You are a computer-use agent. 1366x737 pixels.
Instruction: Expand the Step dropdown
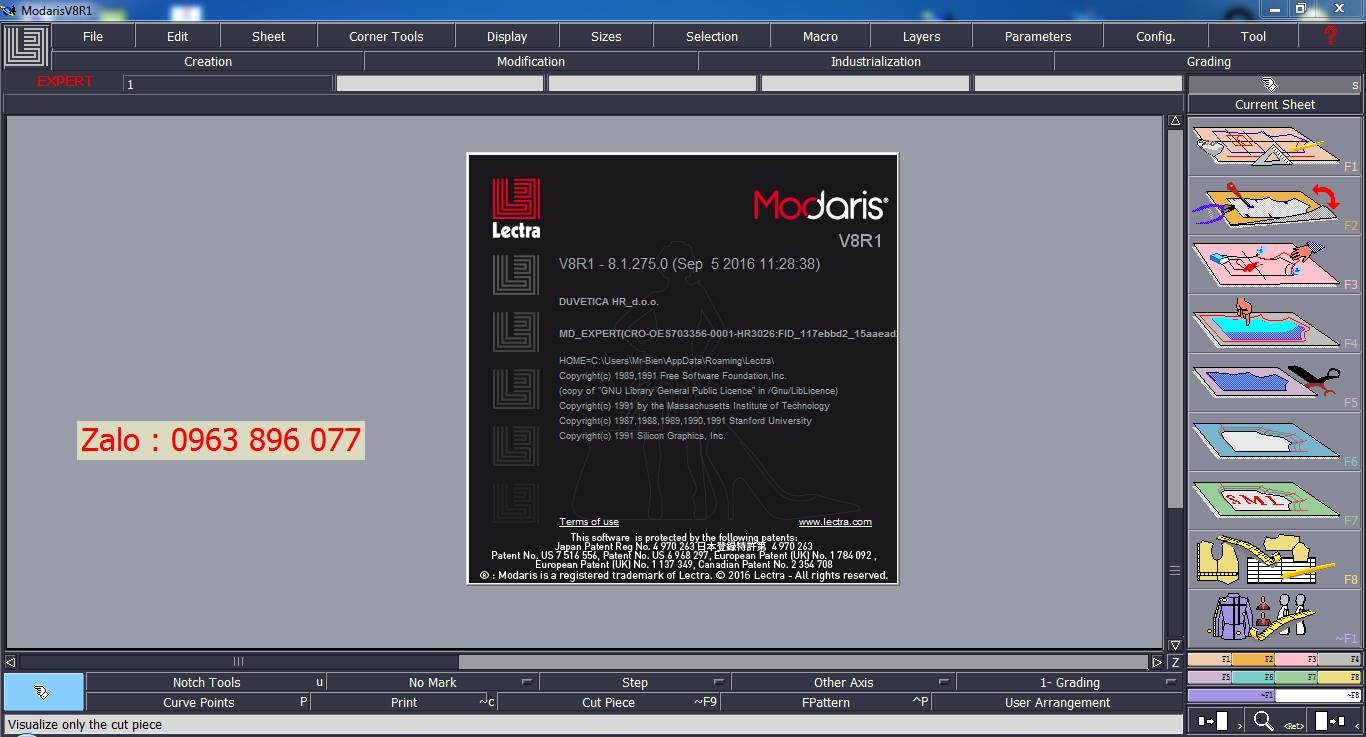coord(635,682)
